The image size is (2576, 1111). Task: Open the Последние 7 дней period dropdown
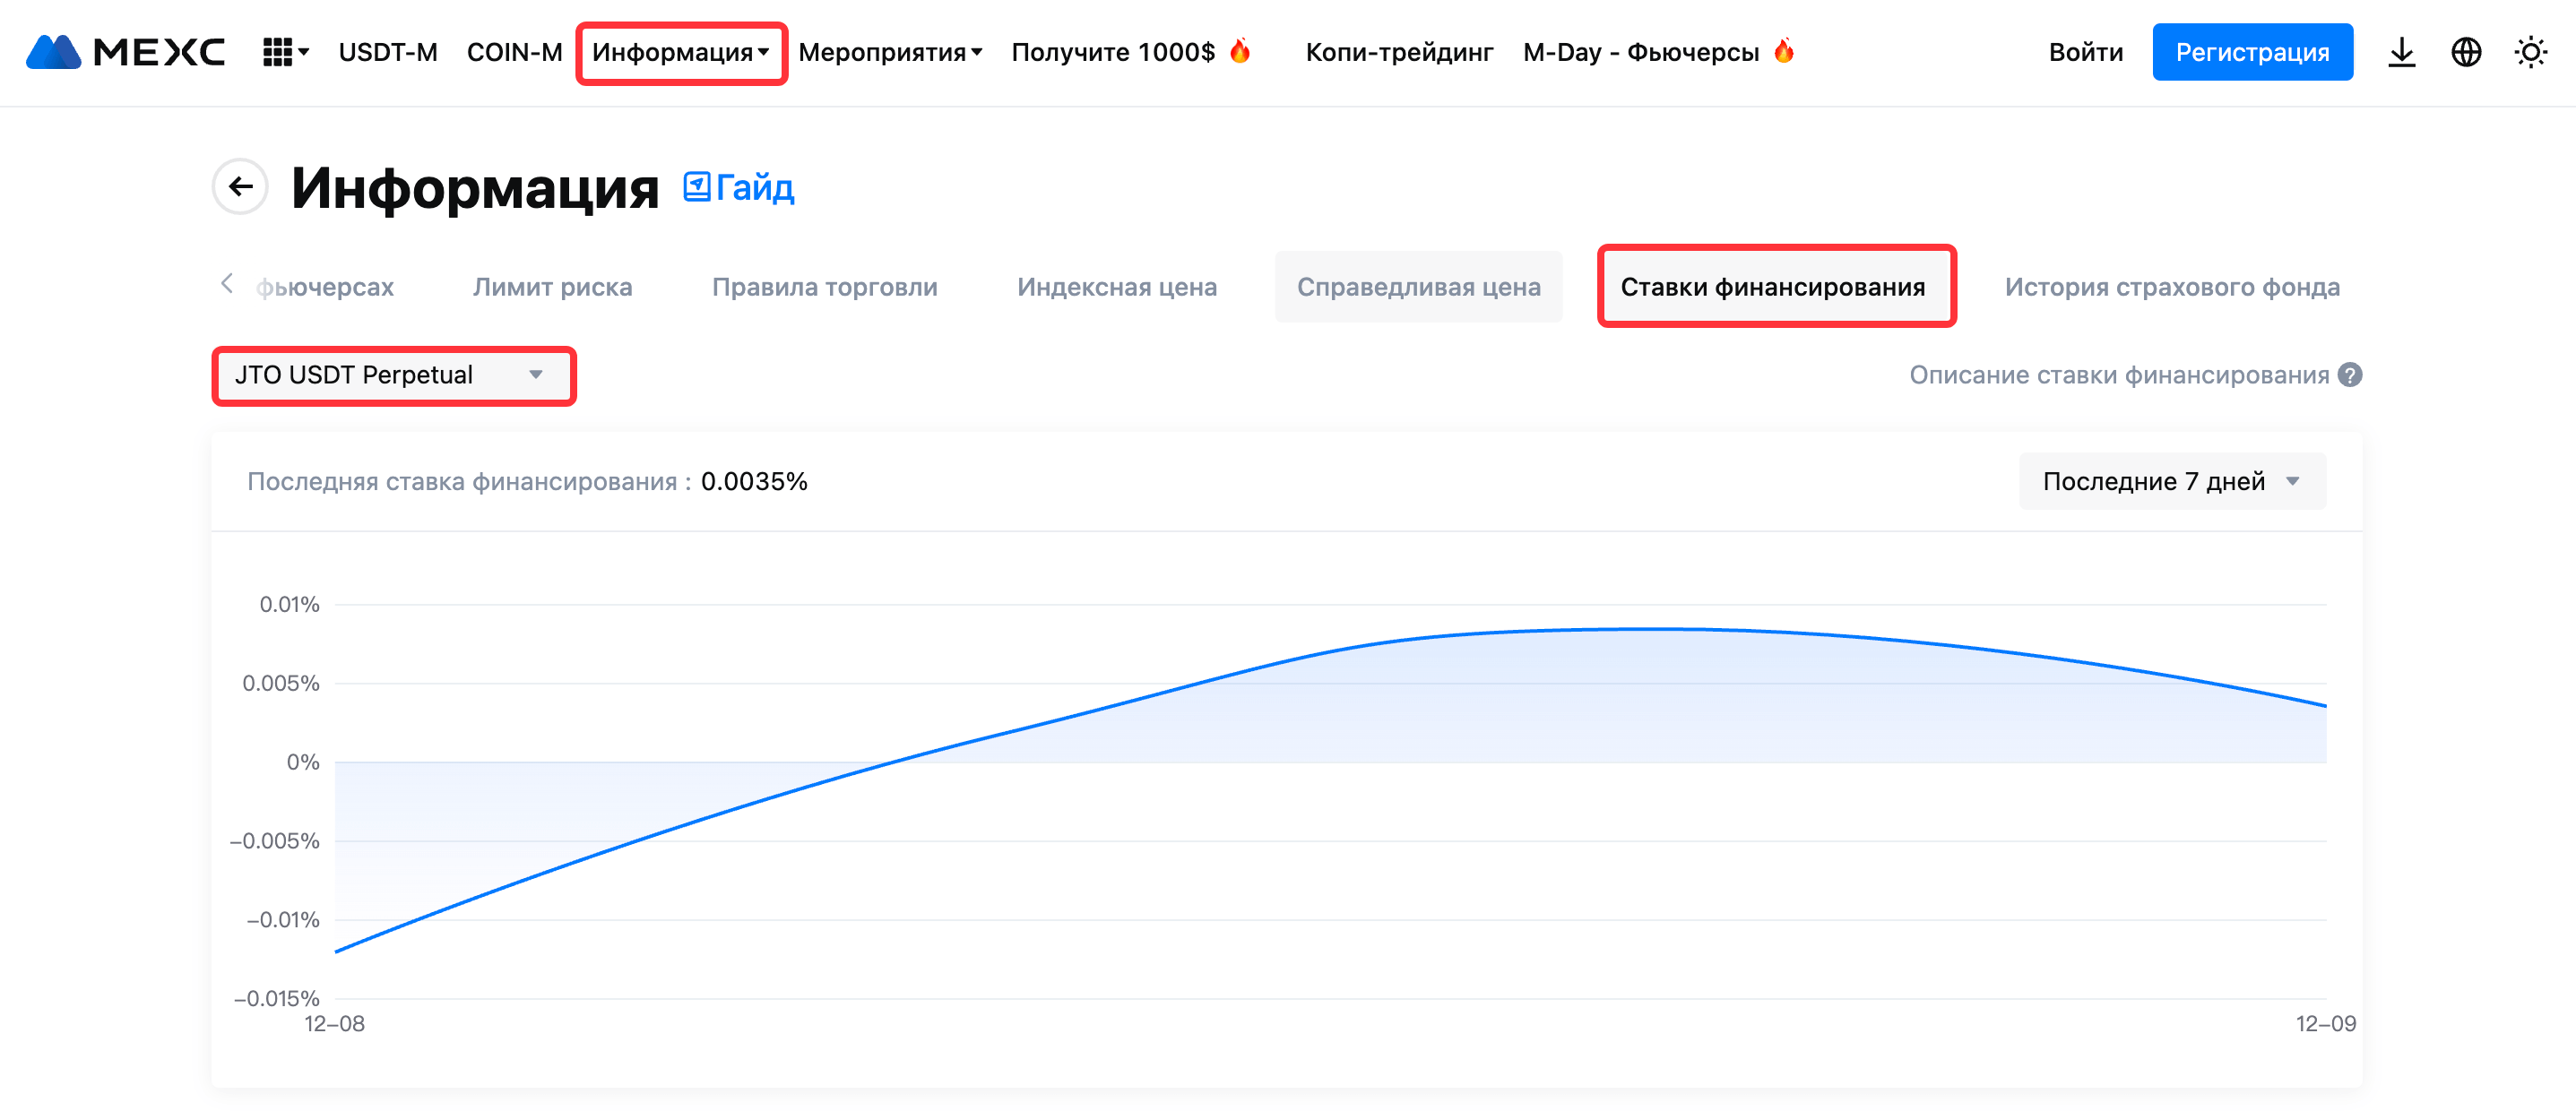(2171, 482)
